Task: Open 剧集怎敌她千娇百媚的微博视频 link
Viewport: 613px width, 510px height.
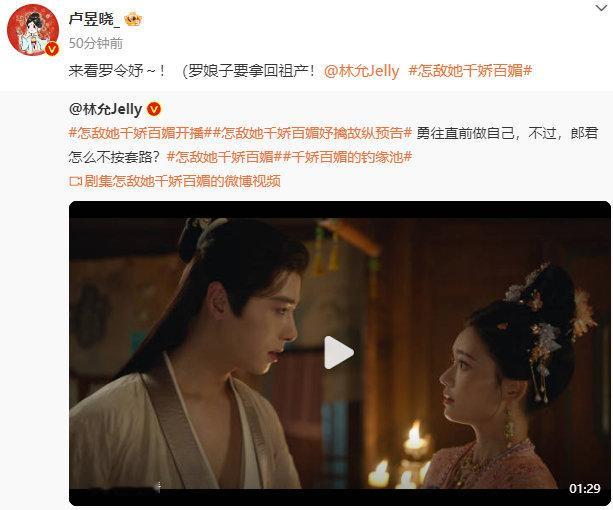Action: point(183,181)
